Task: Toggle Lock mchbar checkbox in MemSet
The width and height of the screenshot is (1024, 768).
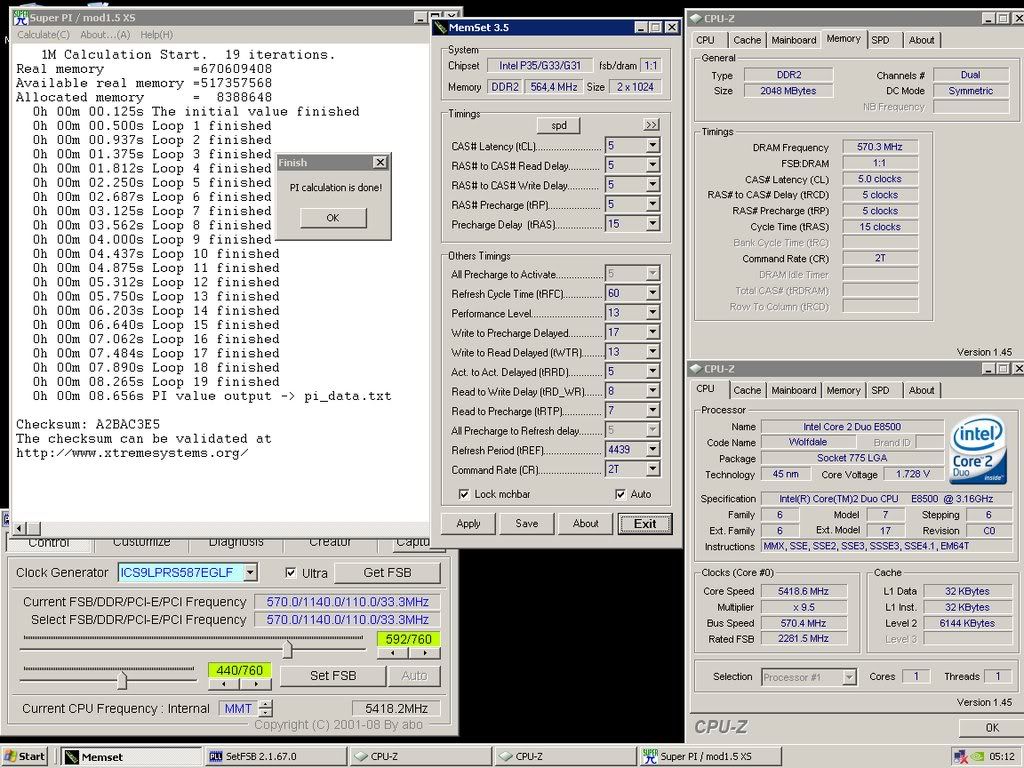Action: click(464, 494)
